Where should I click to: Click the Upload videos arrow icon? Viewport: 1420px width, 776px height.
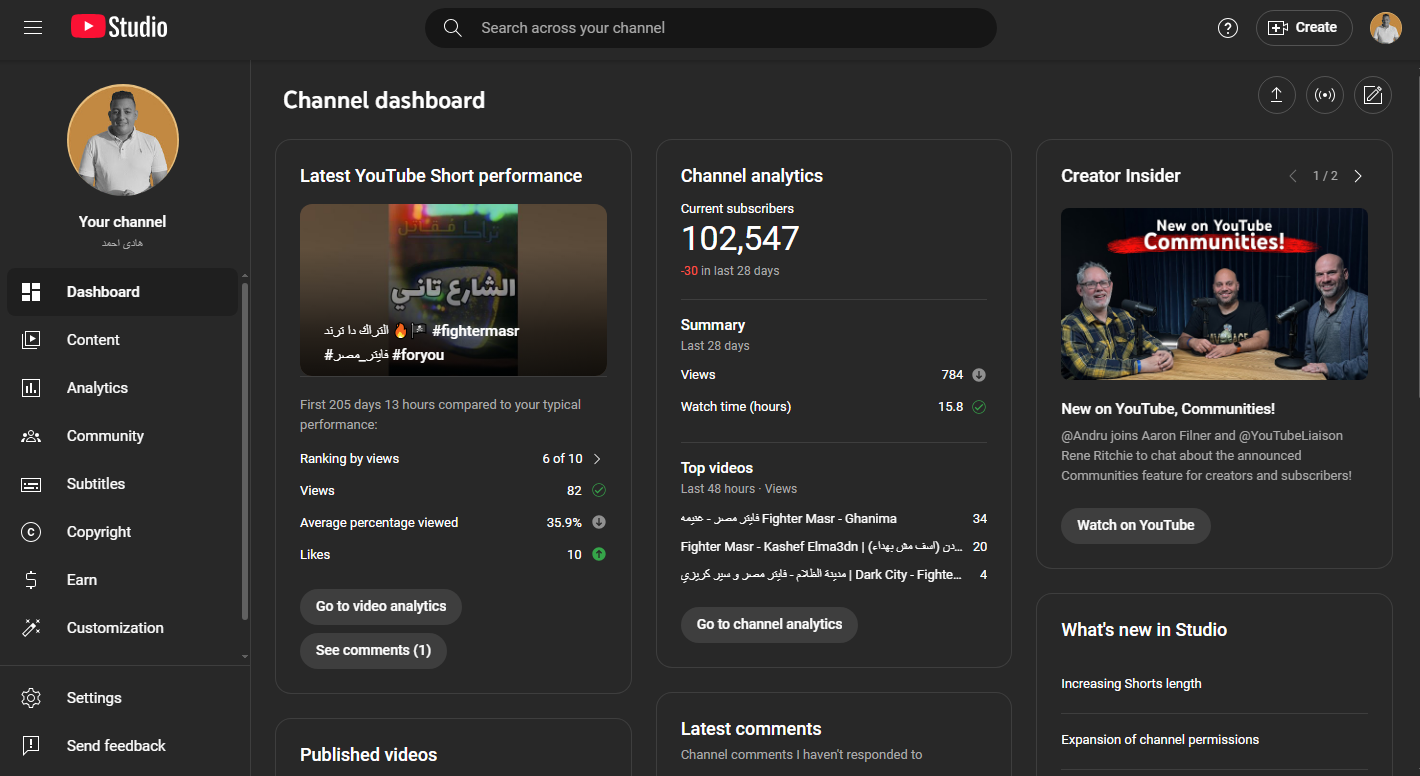pos(1277,95)
